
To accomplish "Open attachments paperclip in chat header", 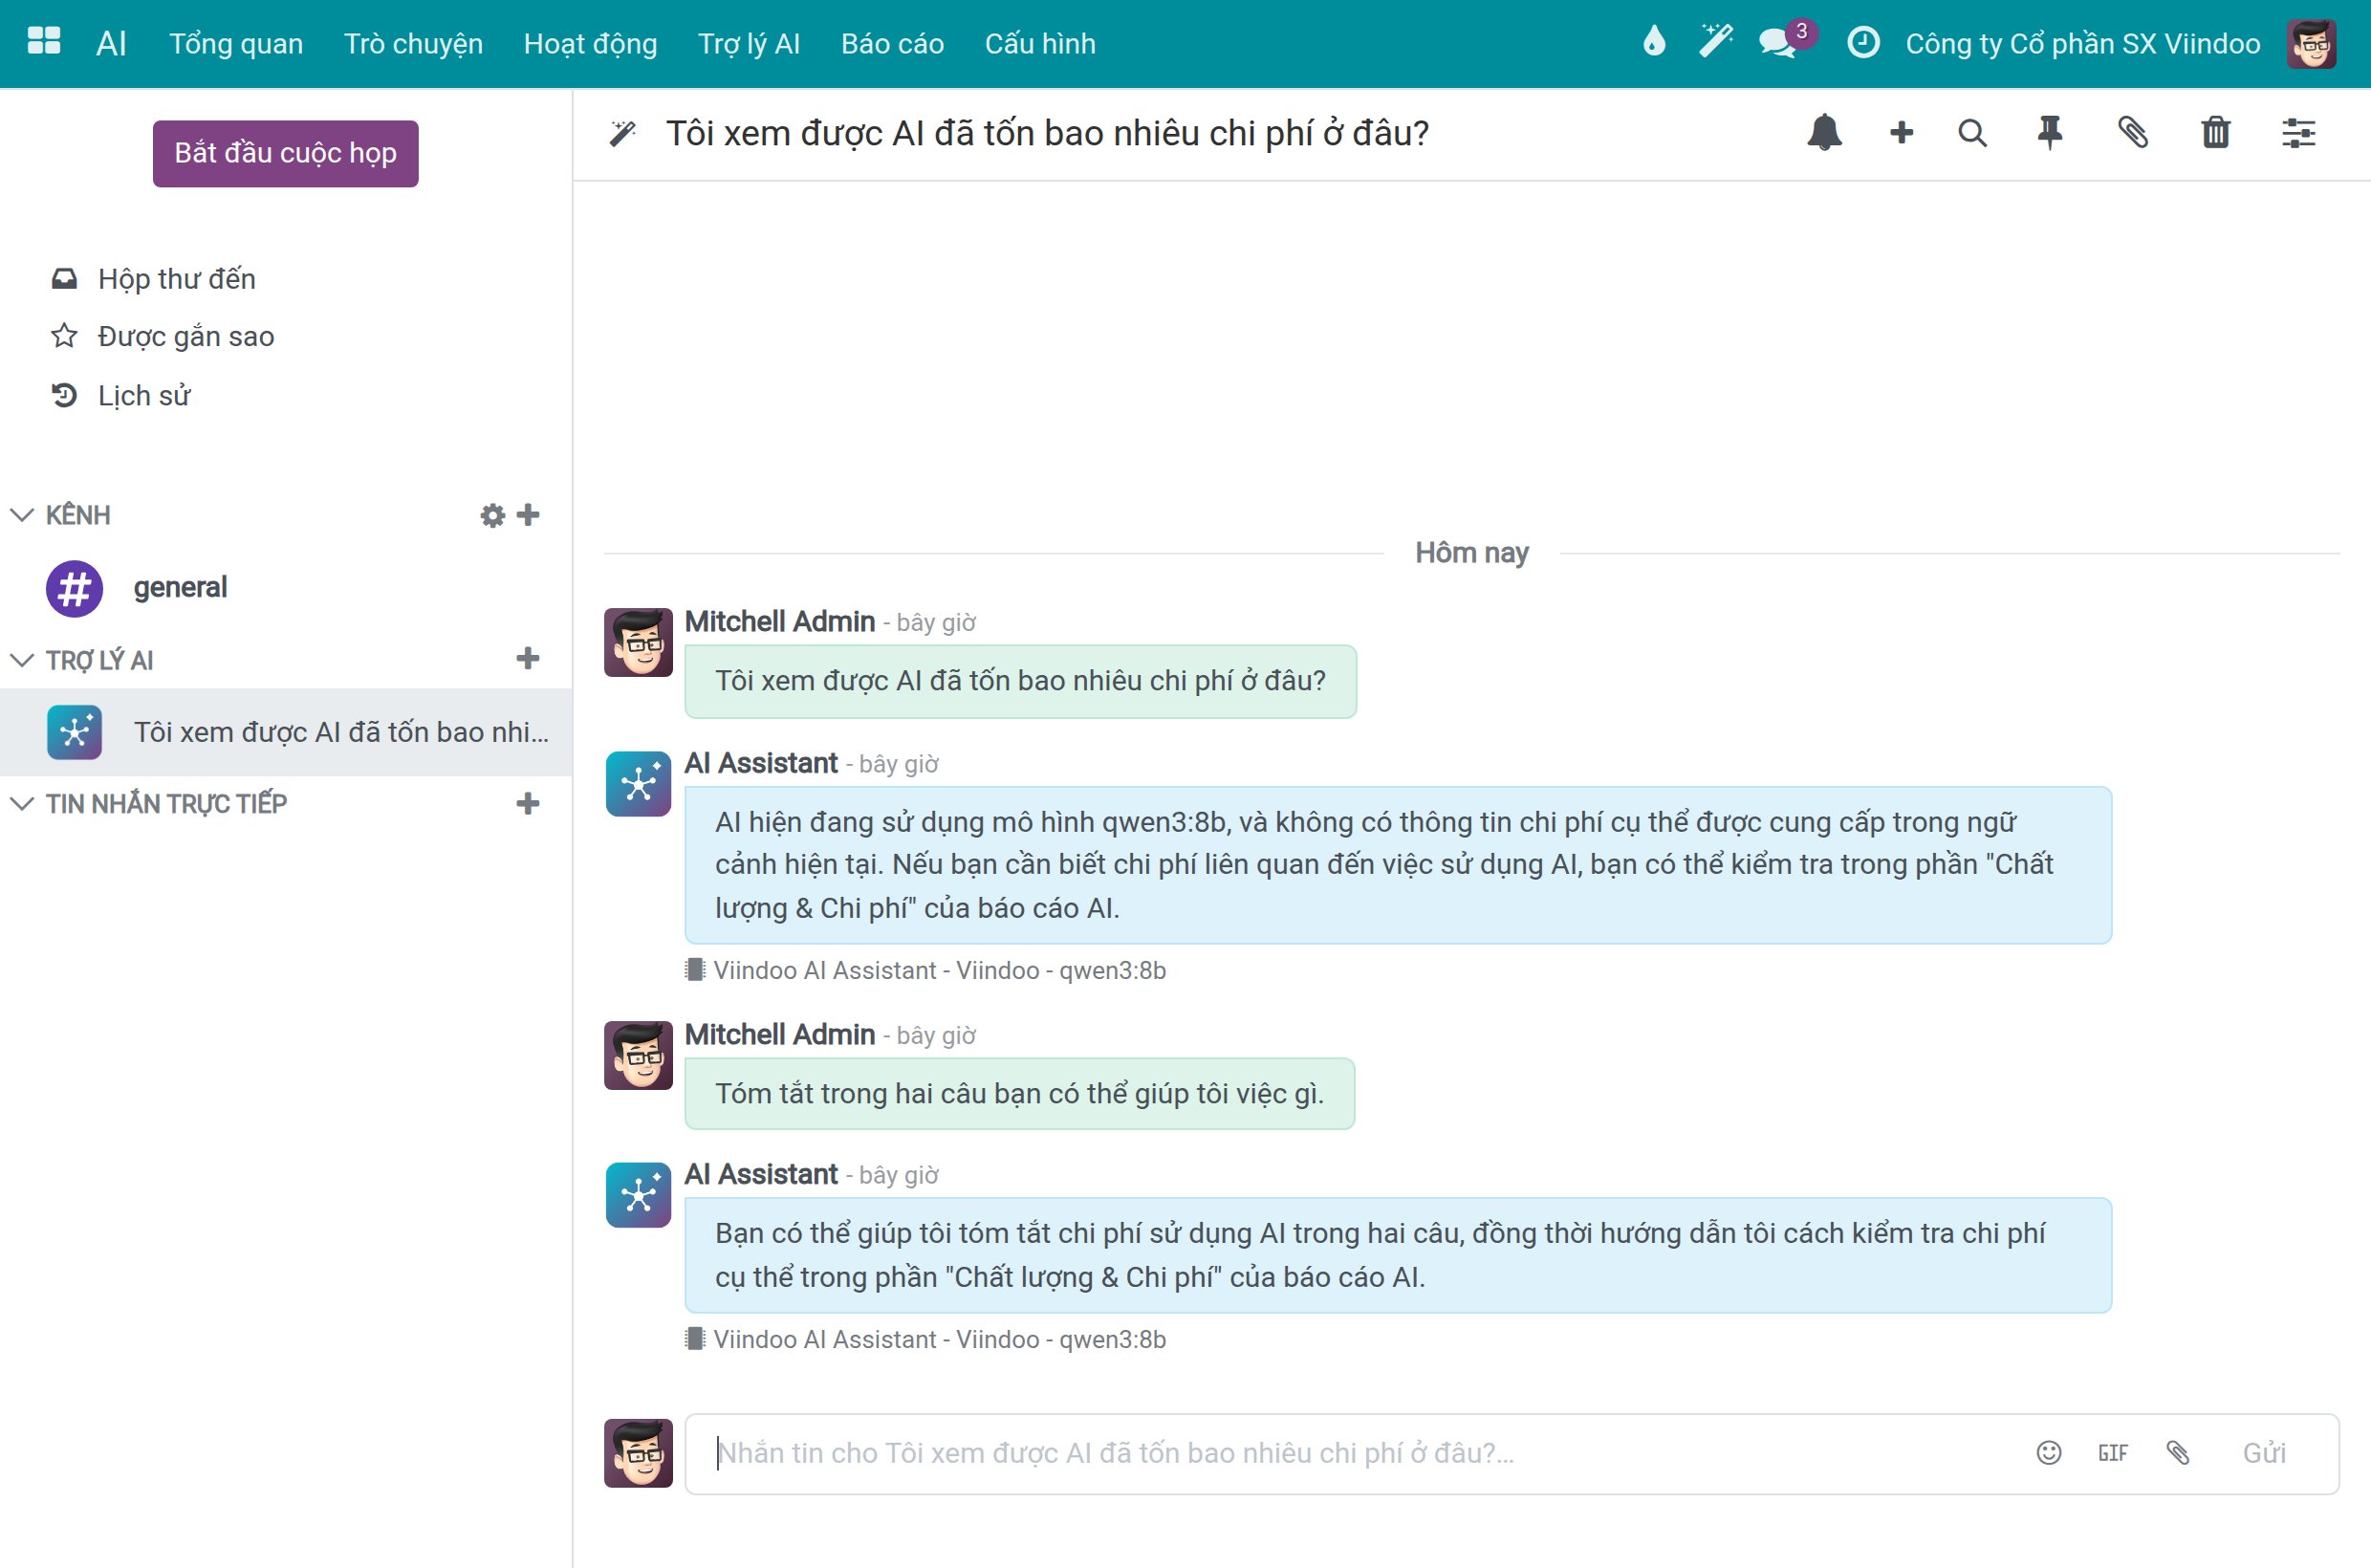I will coord(2133,133).
